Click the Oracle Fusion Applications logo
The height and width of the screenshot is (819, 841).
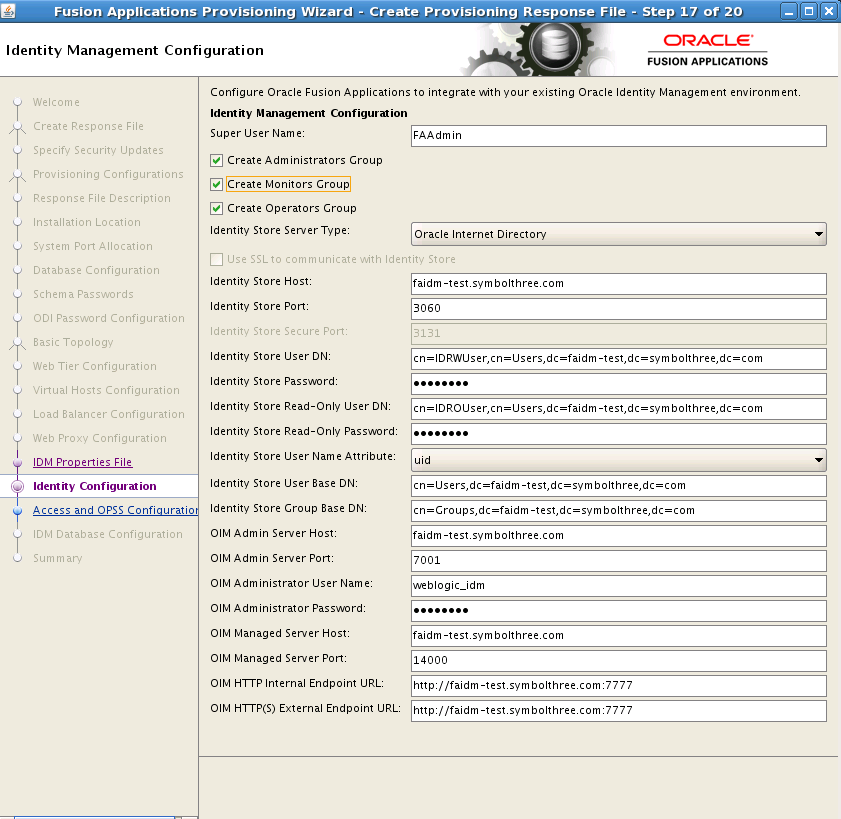[x=707, y=48]
